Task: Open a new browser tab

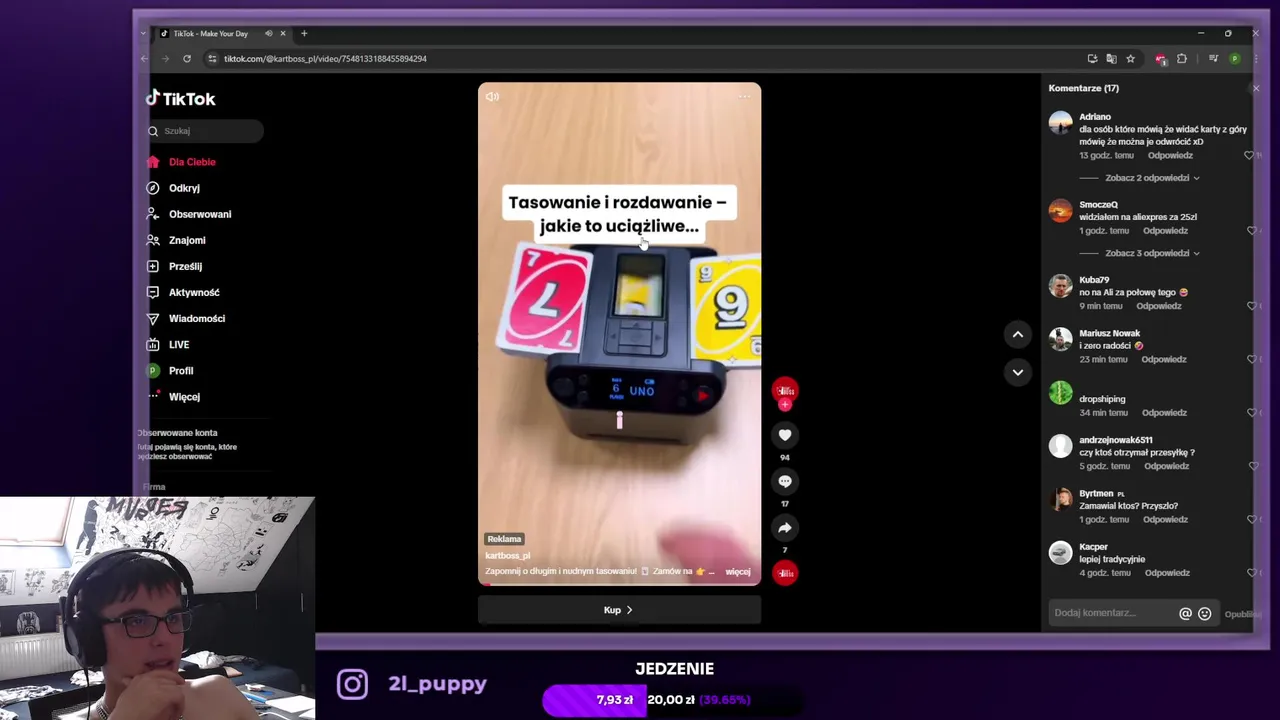Action: point(304,33)
